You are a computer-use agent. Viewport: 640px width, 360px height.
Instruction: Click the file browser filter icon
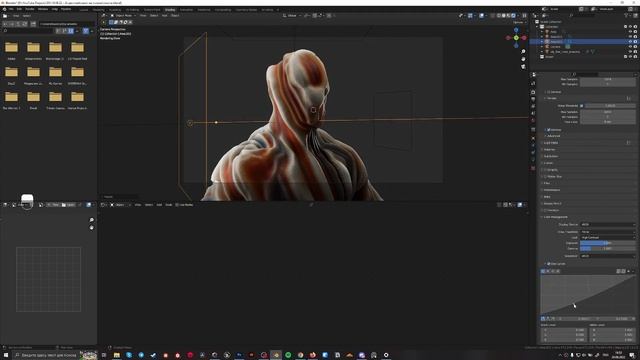86,31
